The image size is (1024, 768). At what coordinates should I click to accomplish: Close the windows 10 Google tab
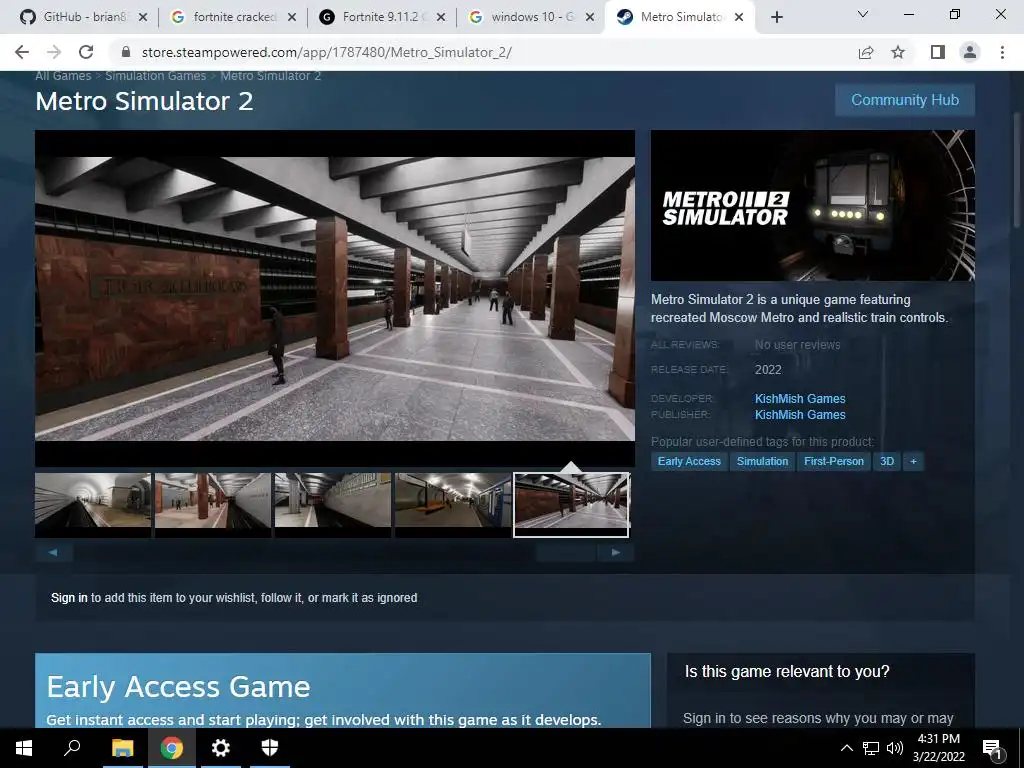click(590, 18)
